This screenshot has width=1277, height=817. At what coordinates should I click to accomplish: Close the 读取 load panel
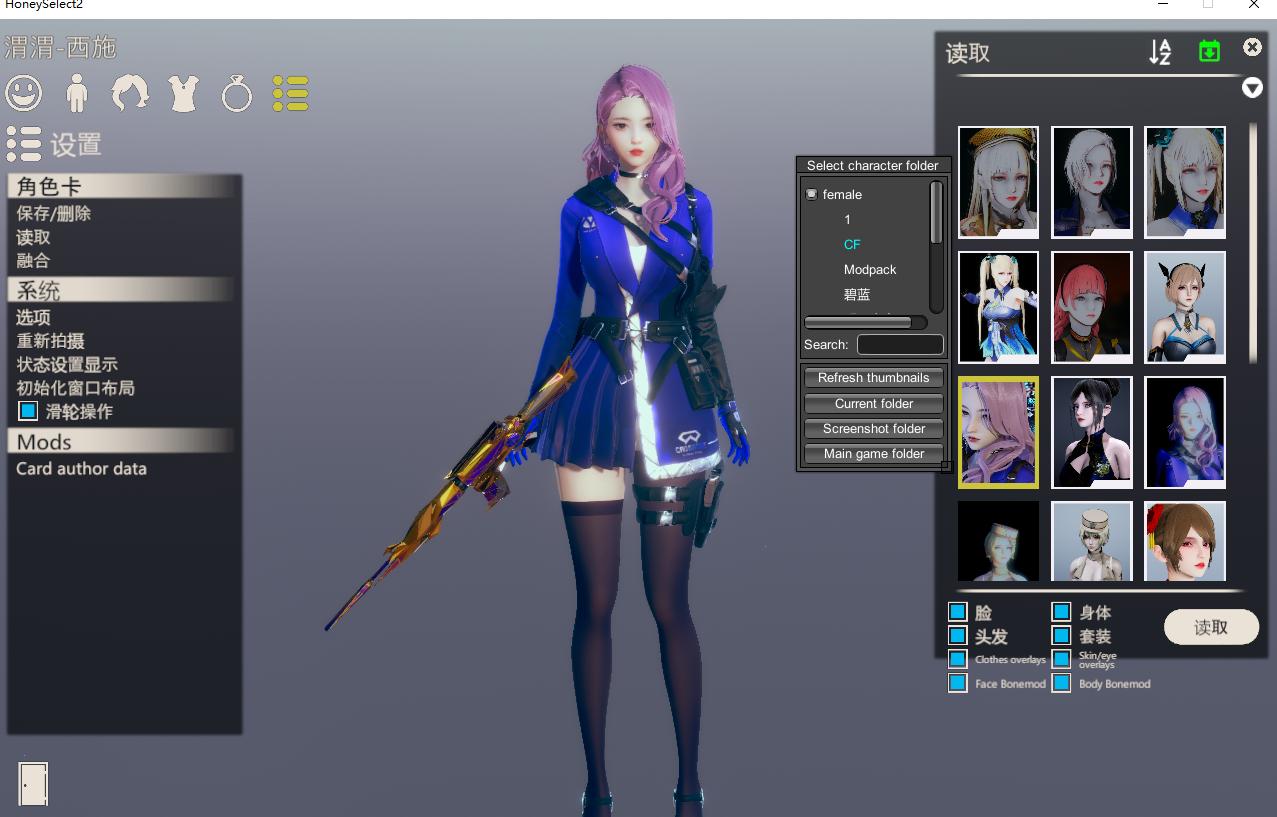click(x=1252, y=47)
